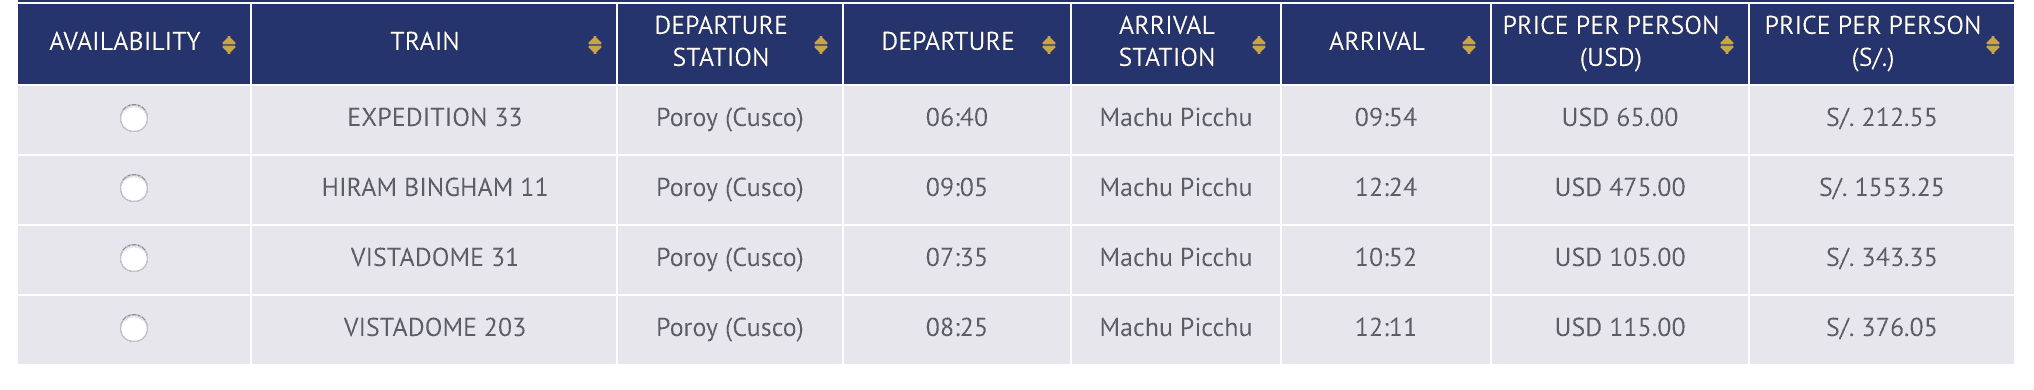Sort by Price Per Person S/. arrows
The height and width of the screenshot is (390, 2034).
[x=1993, y=45]
